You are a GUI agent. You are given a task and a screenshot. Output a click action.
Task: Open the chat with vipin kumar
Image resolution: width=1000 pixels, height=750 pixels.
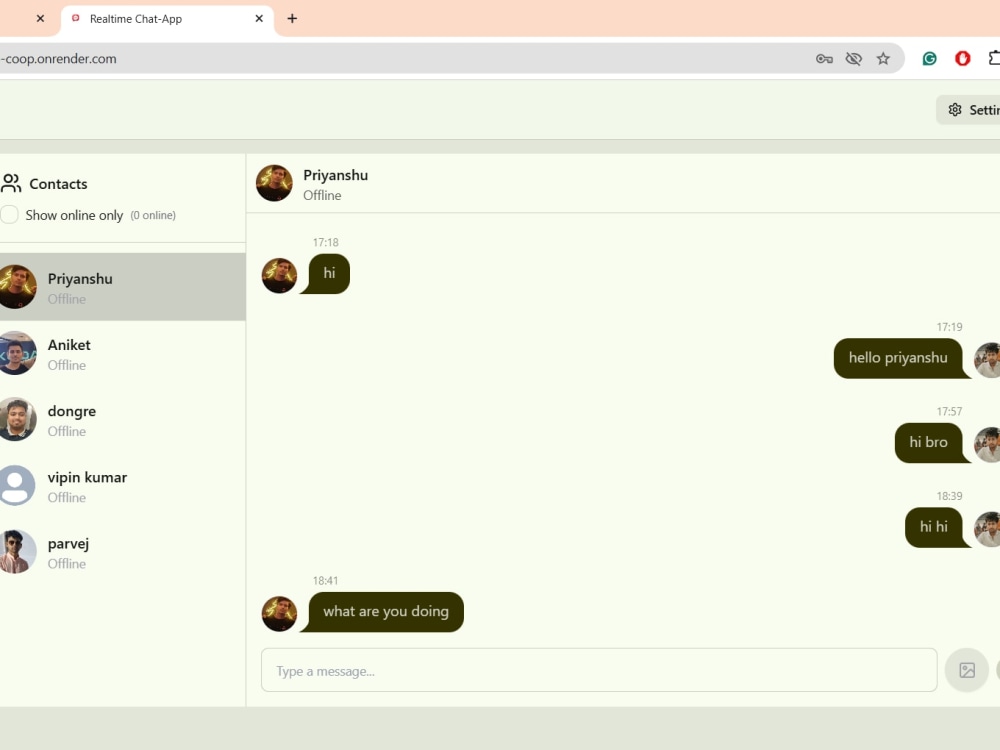click(x=122, y=486)
